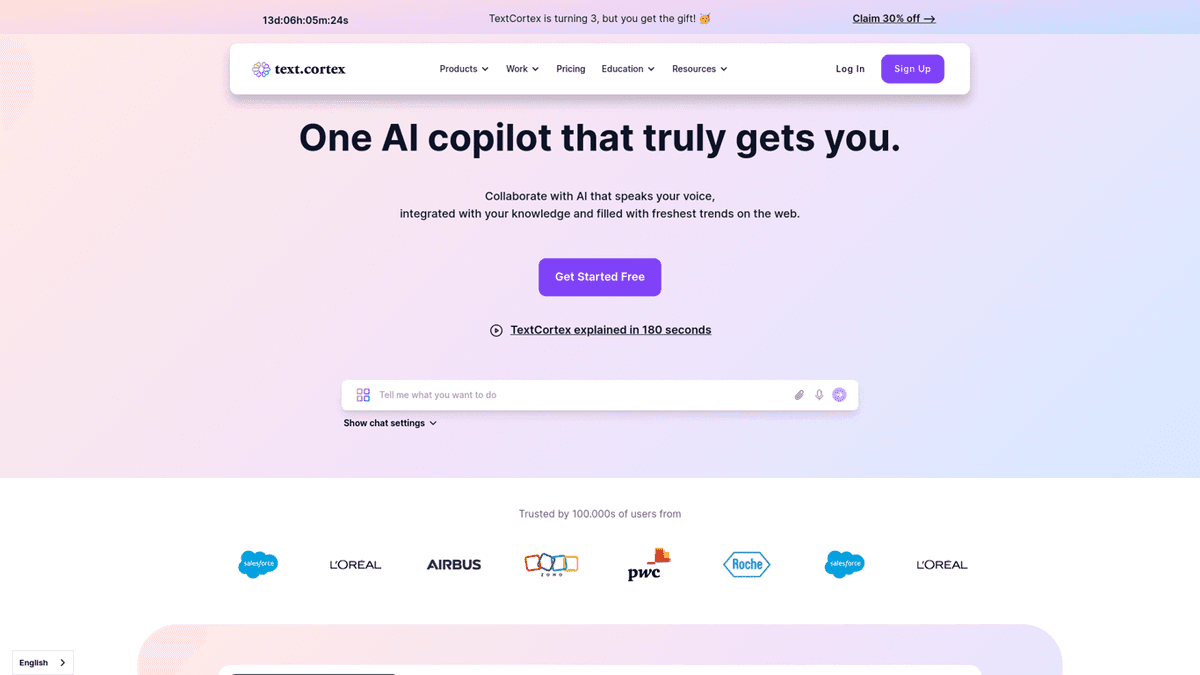Open the Resources dropdown menu
This screenshot has height=675, width=1200.
click(x=700, y=69)
